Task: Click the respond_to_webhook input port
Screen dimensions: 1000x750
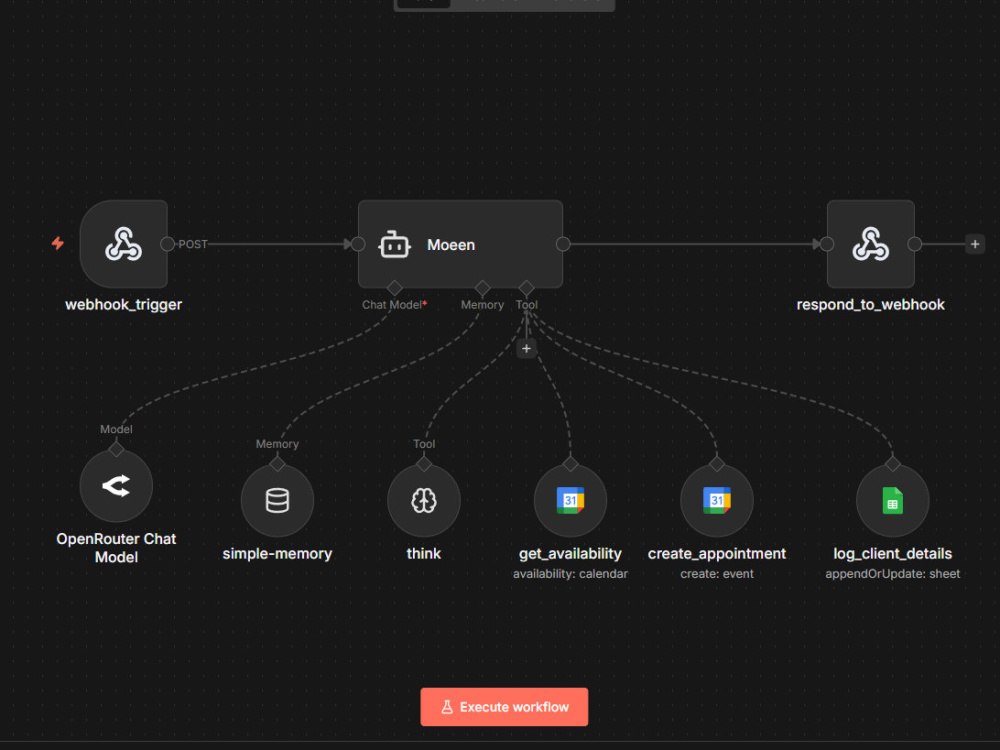Action: coord(827,244)
